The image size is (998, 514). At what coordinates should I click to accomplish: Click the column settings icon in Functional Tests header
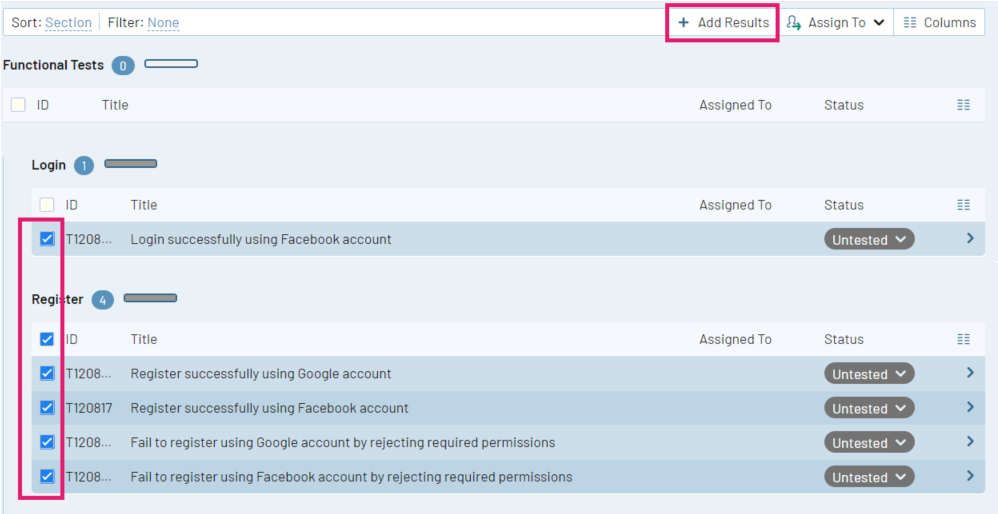click(963, 105)
